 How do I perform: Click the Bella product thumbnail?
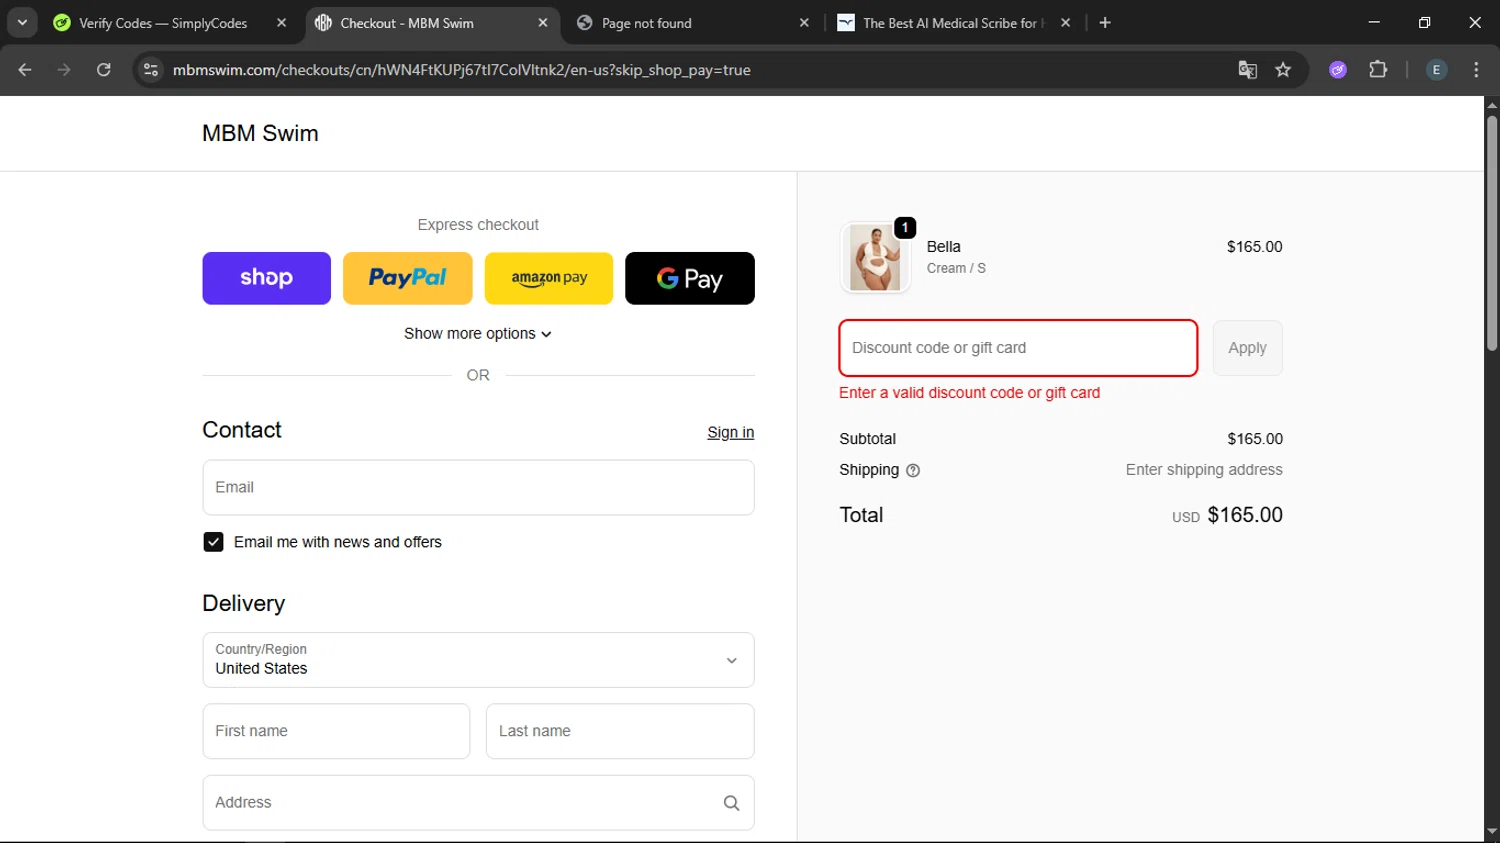point(875,257)
